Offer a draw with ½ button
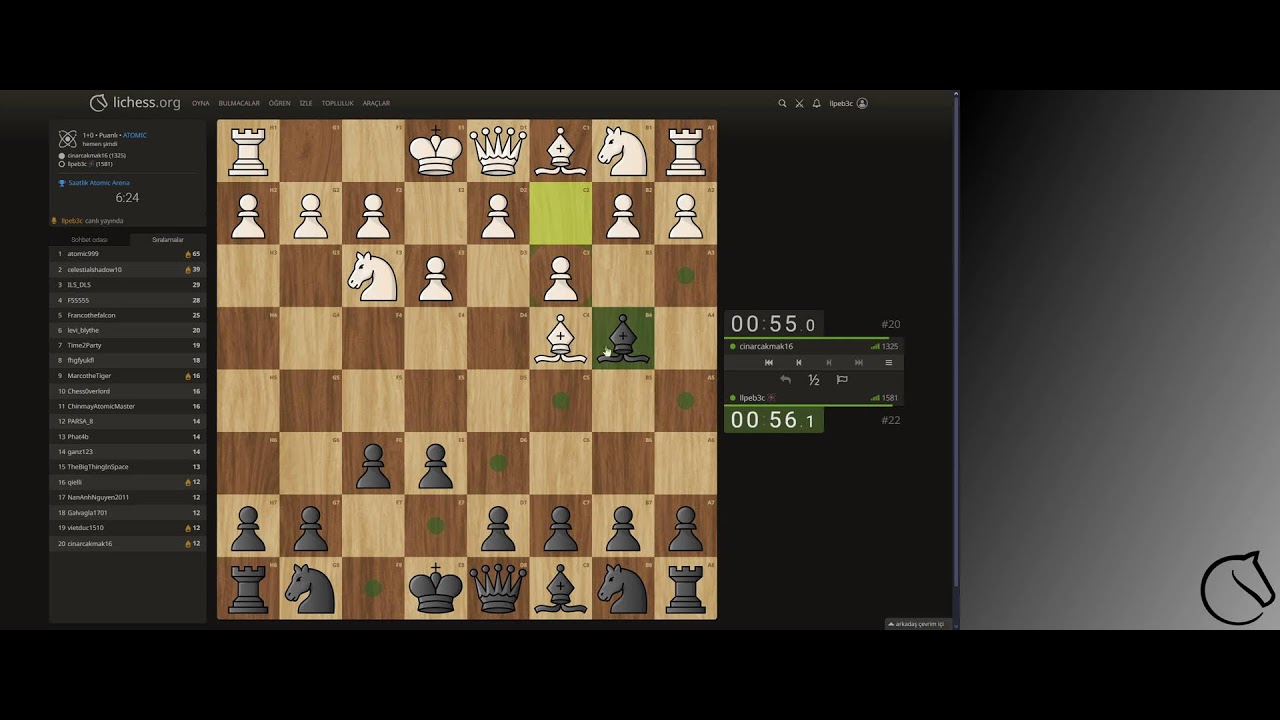The height and width of the screenshot is (720, 1280). [x=814, y=380]
